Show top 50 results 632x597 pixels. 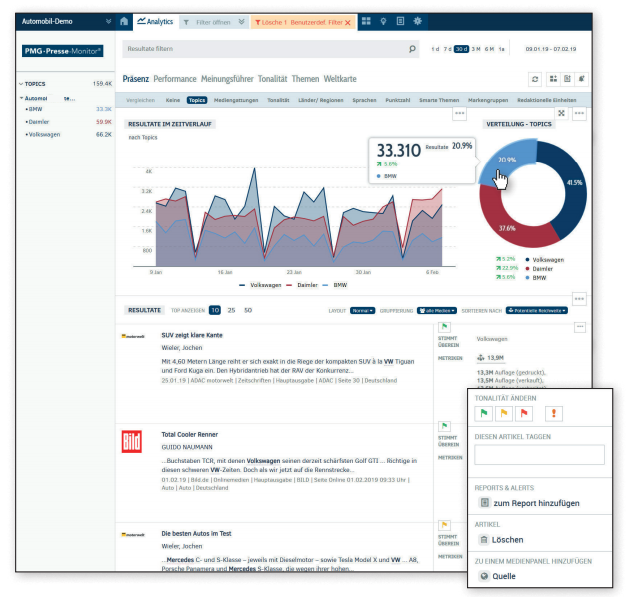point(248,310)
